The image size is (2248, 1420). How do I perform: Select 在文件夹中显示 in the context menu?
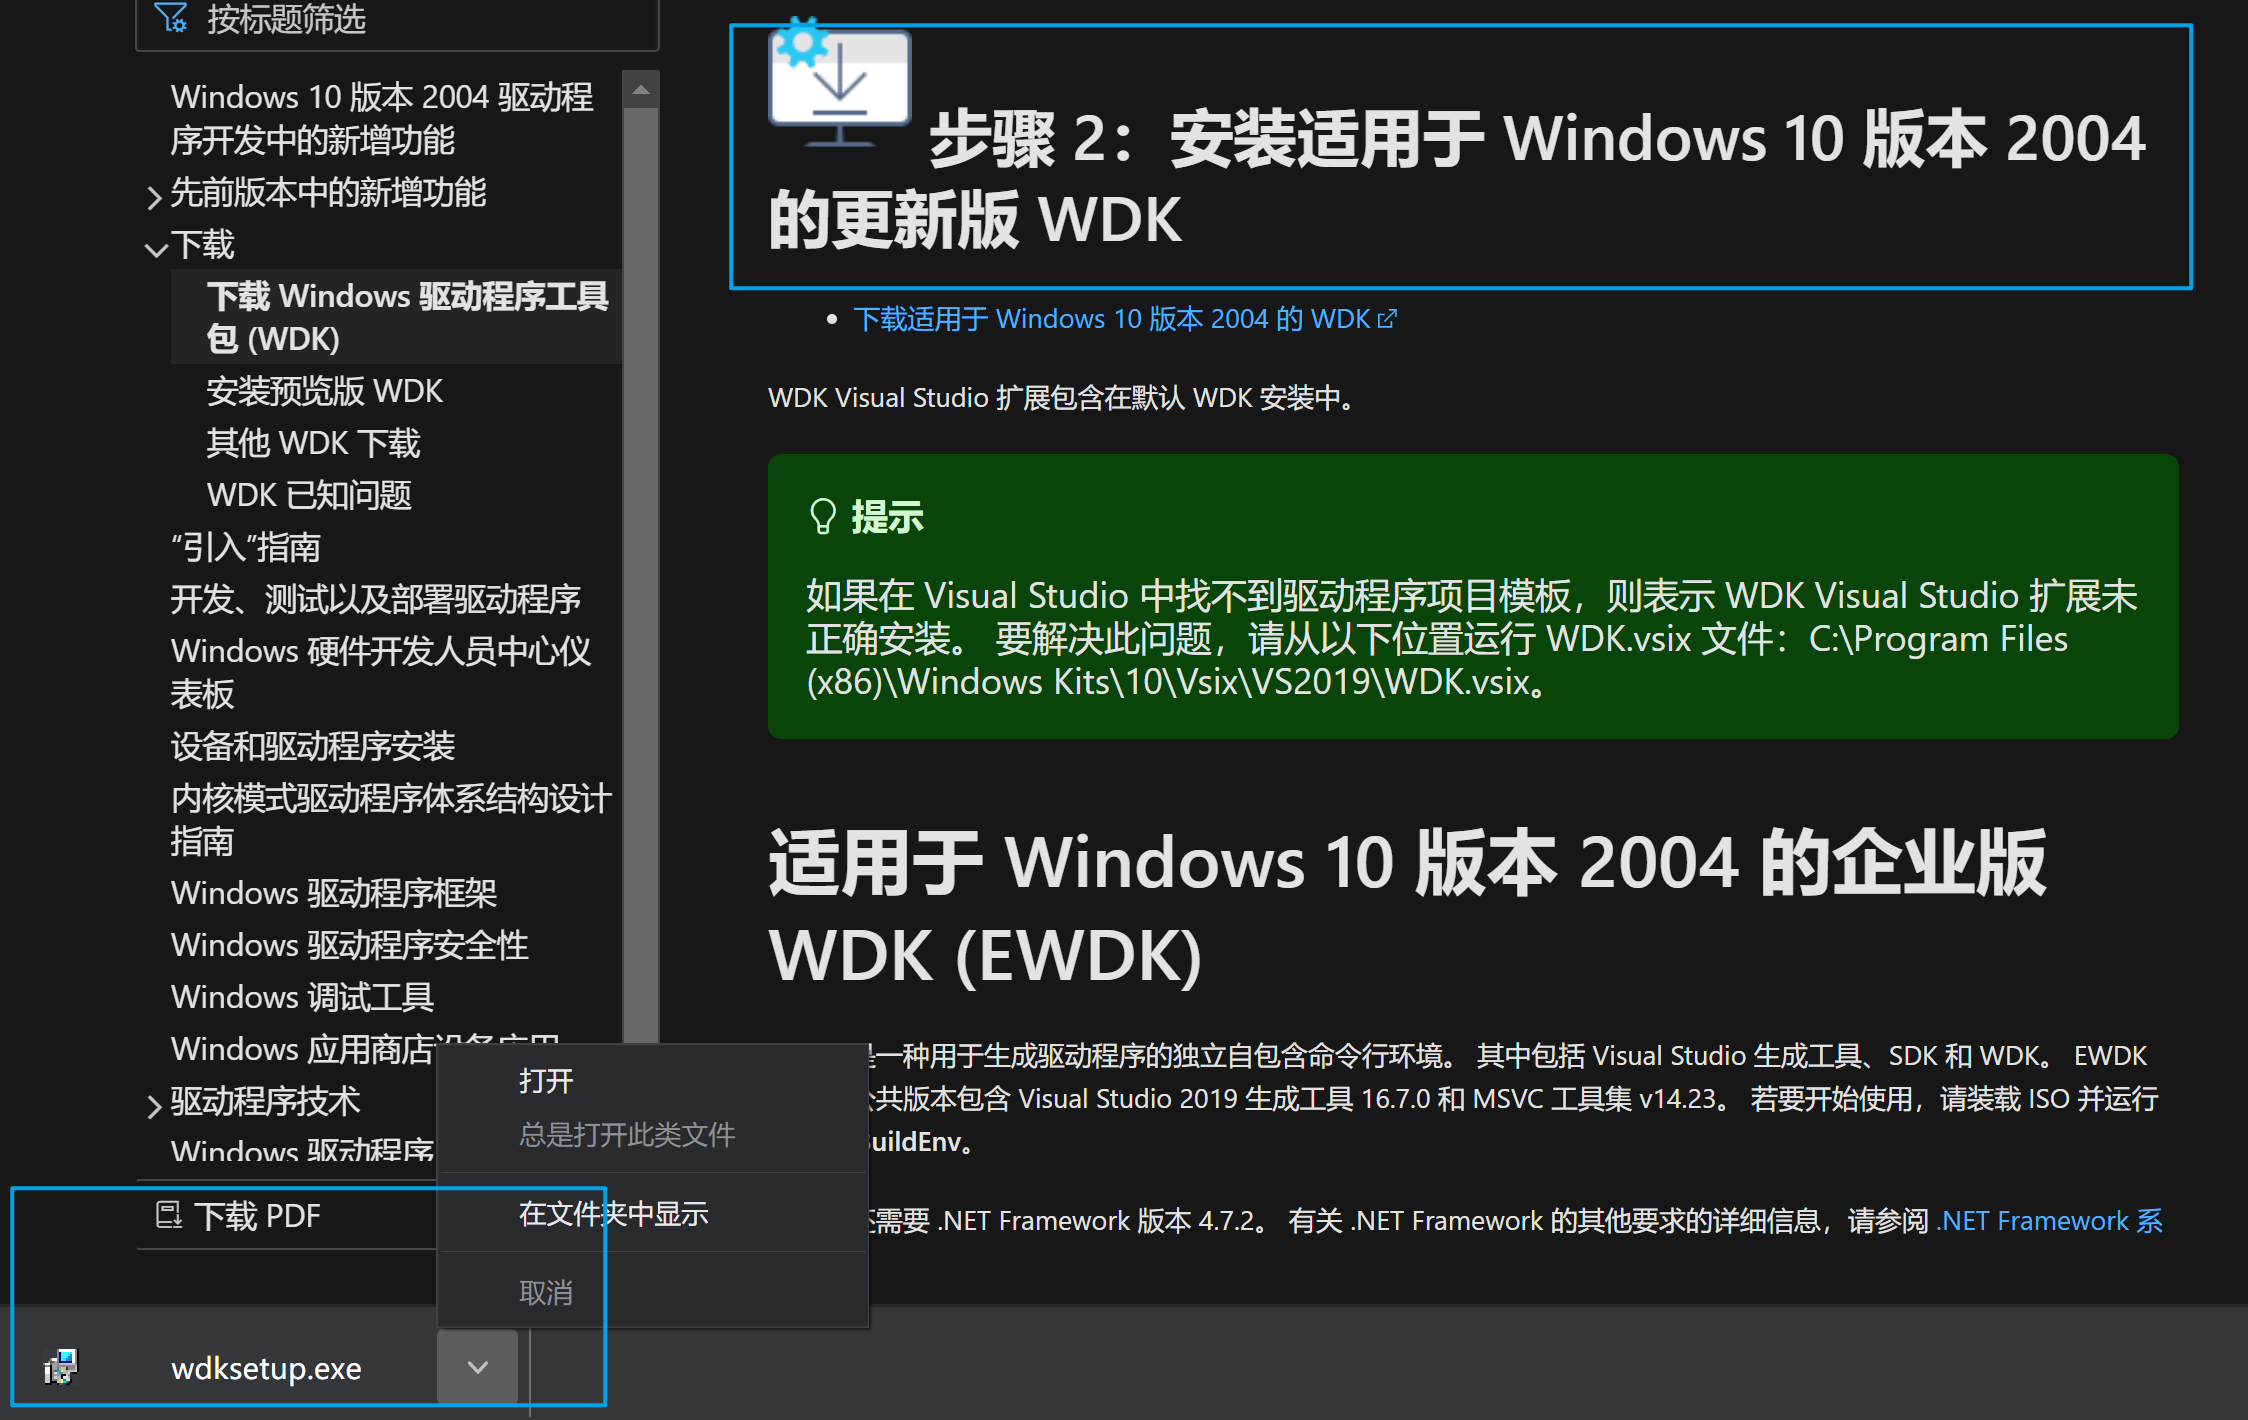point(613,1214)
